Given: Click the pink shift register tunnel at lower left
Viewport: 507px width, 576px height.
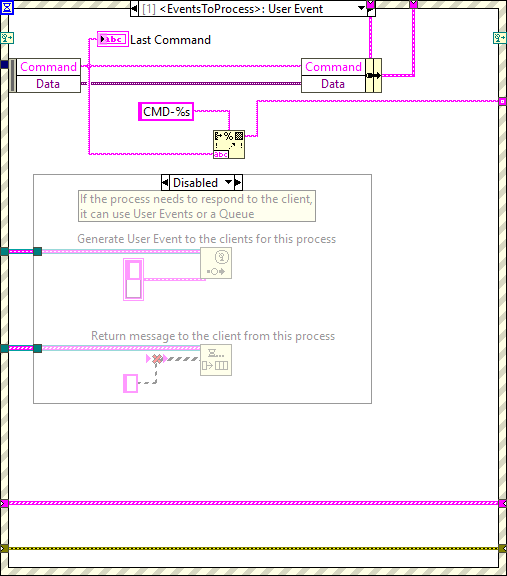Looking at the screenshot, I should [x=4, y=503].
